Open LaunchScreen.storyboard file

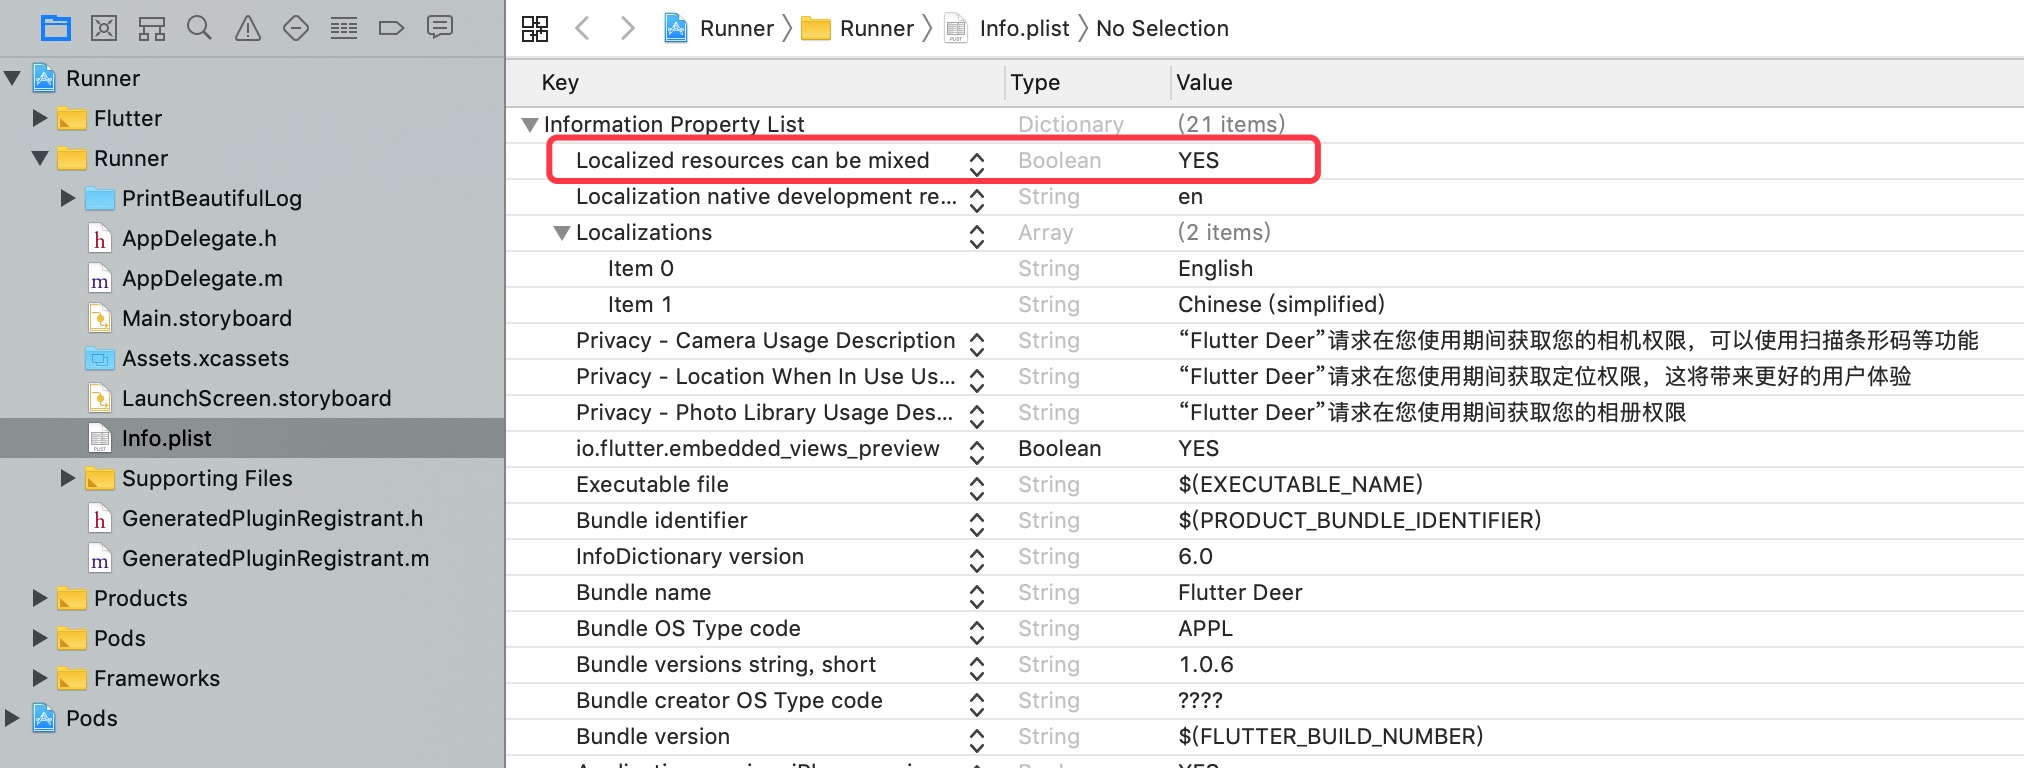coord(256,398)
